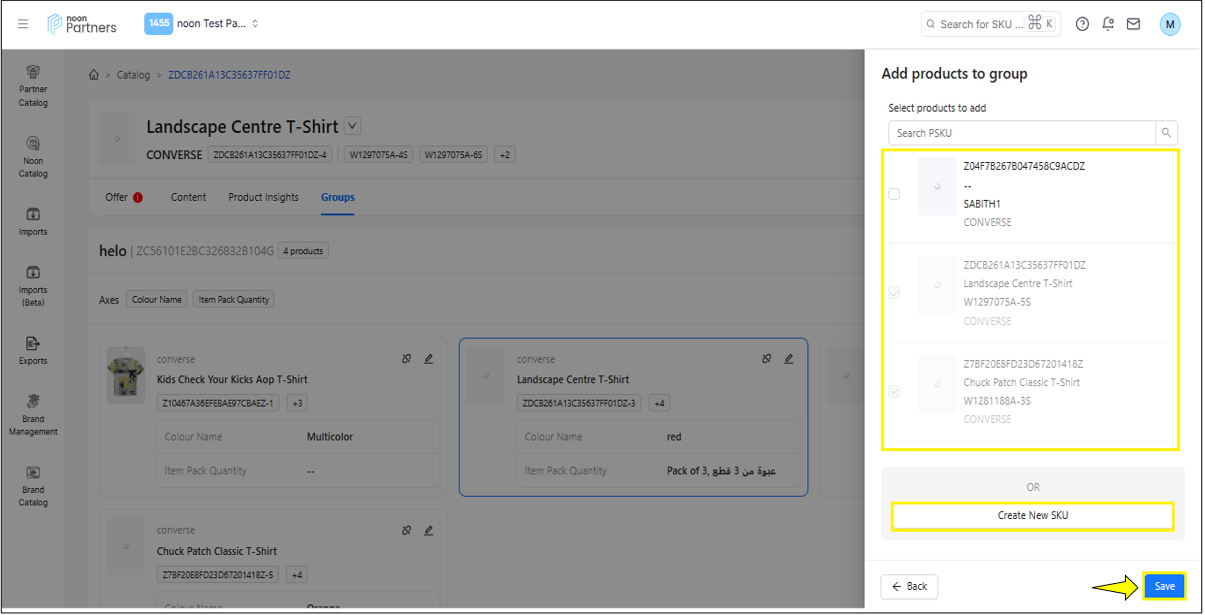This screenshot has height=615, width=1205.
Task: Open Exports from the sidebar
Action: tap(33, 350)
